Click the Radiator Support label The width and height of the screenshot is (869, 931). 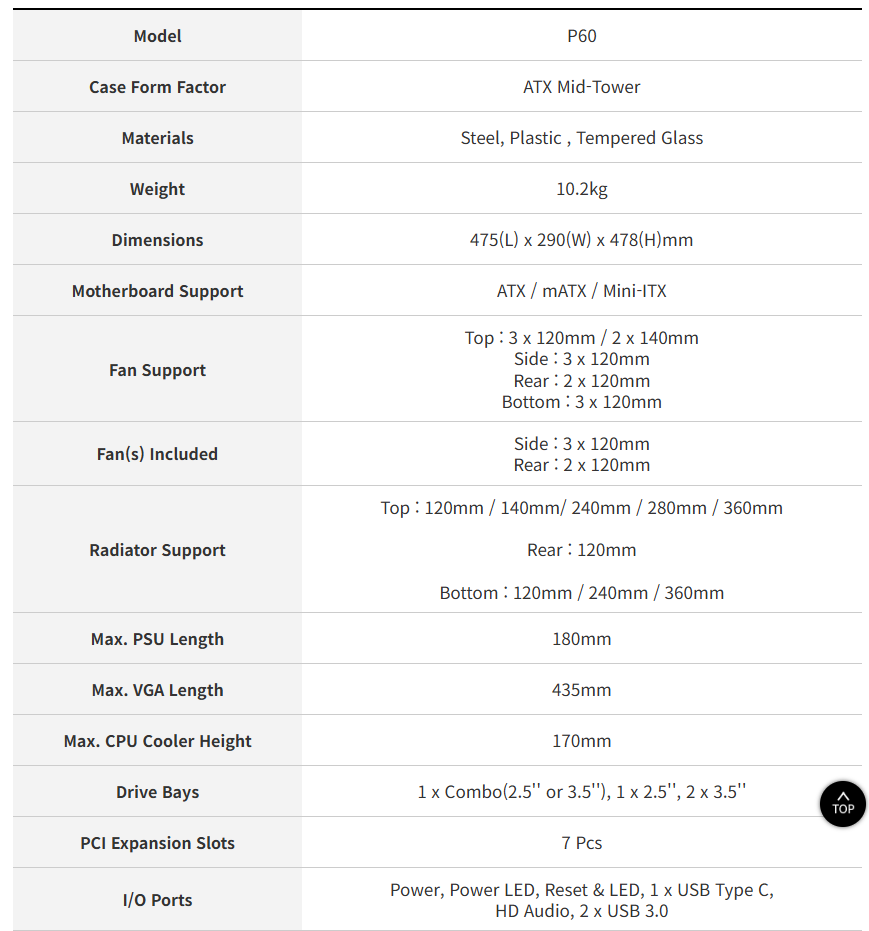click(157, 550)
